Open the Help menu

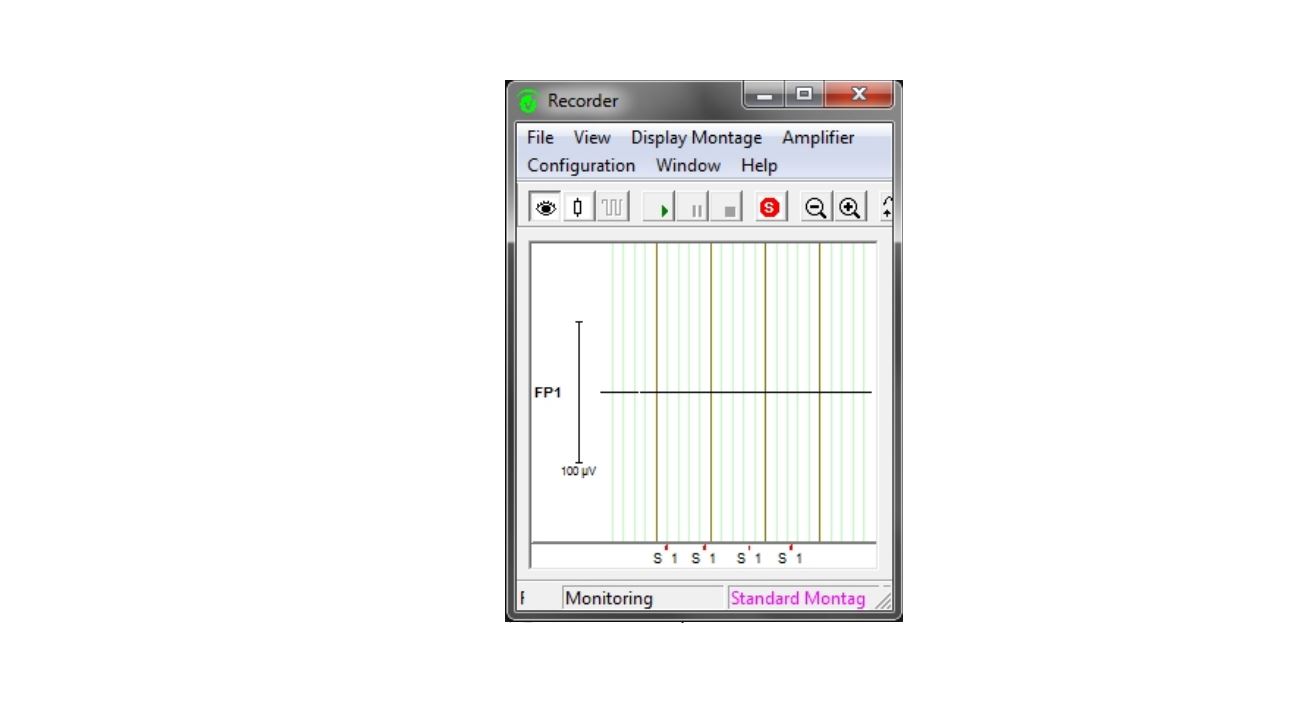tap(759, 165)
